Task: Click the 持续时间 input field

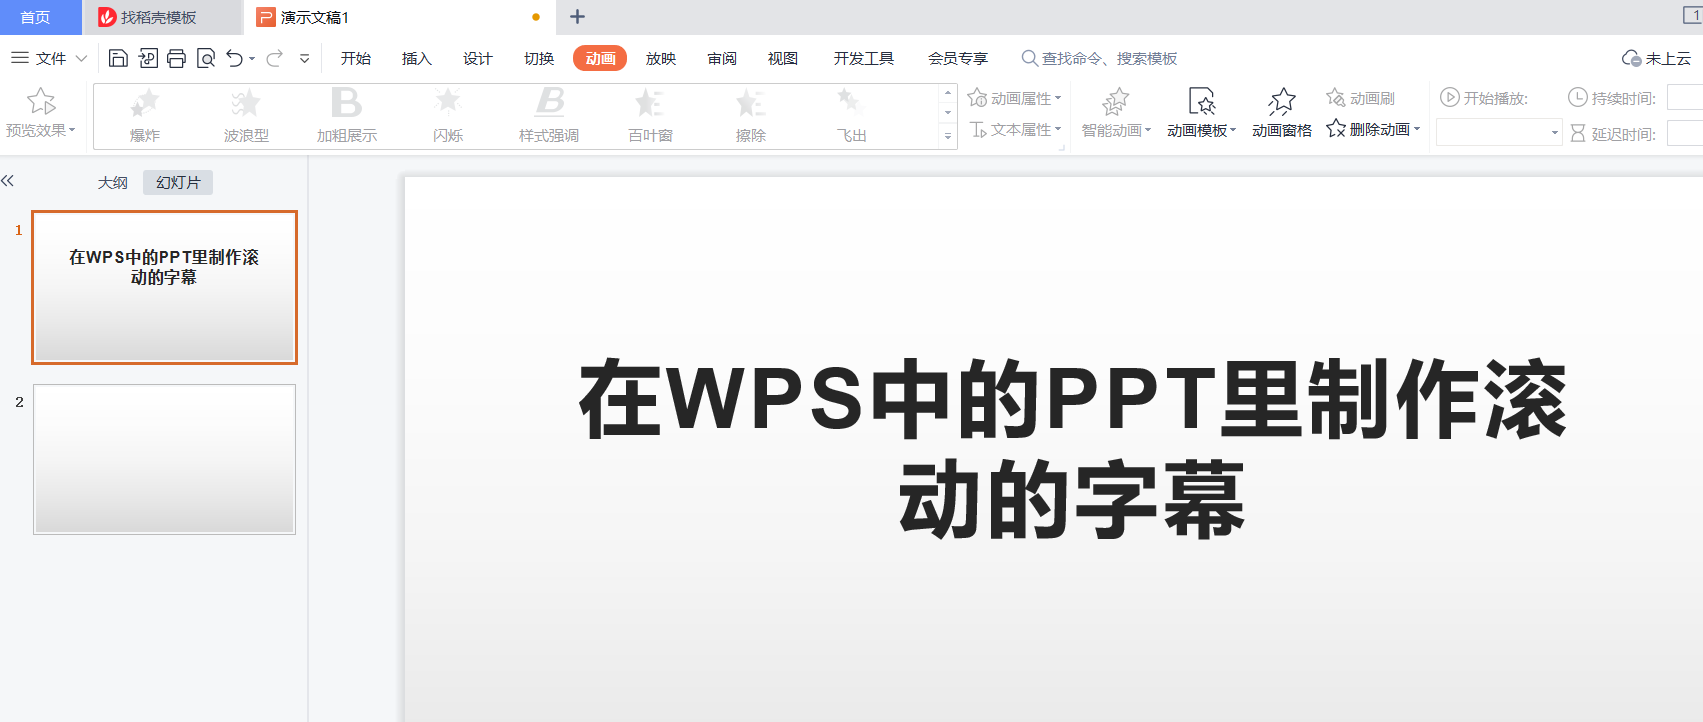Action: pyautogui.click(x=1685, y=97)
